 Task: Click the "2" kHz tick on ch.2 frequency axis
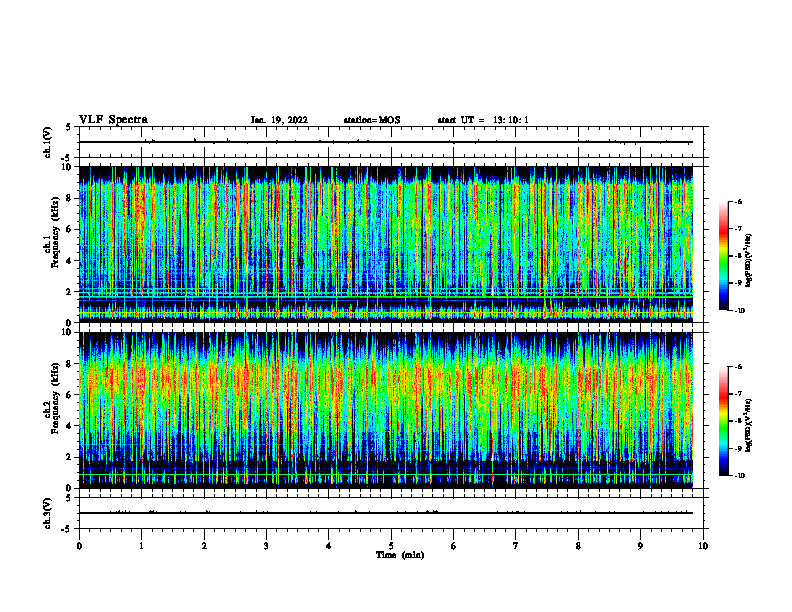[x=70, y=457]
